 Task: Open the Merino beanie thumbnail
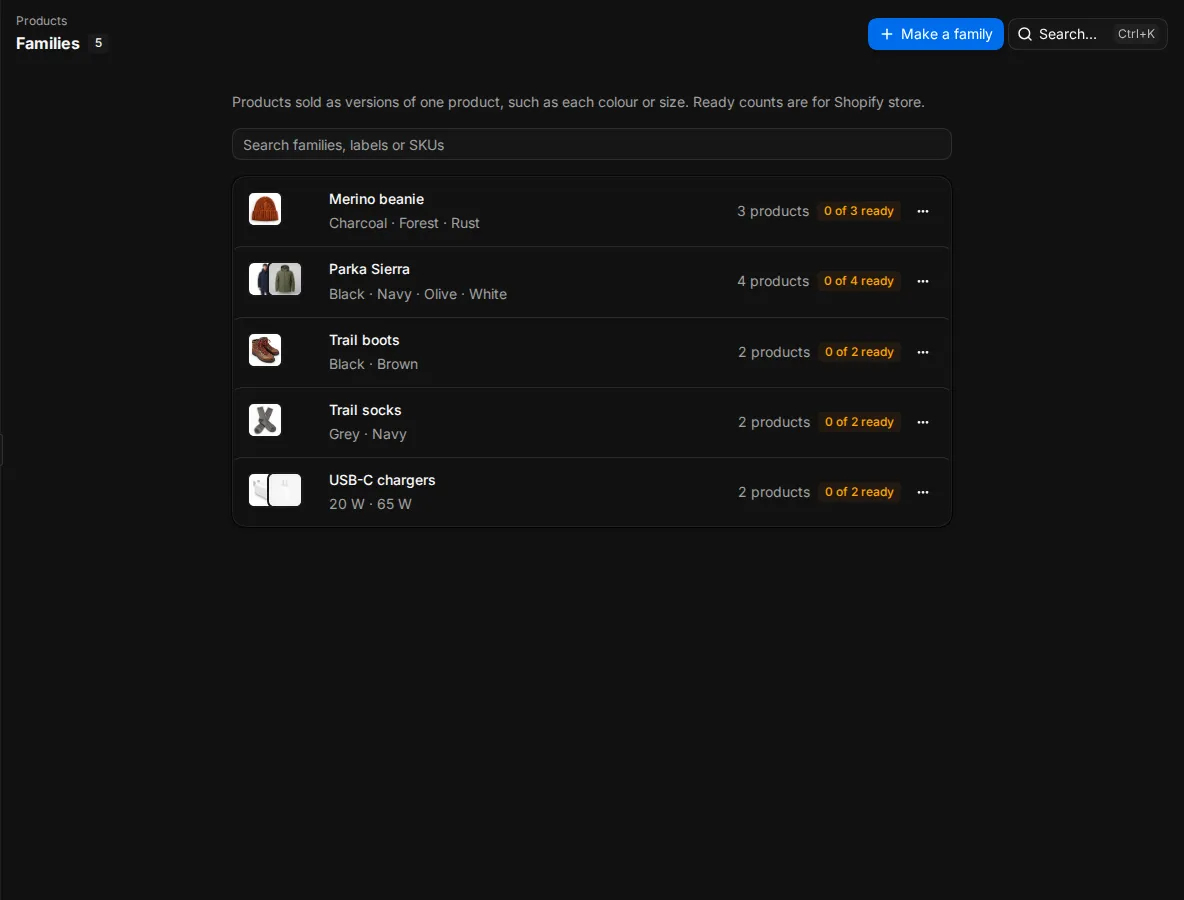(265, 209)
